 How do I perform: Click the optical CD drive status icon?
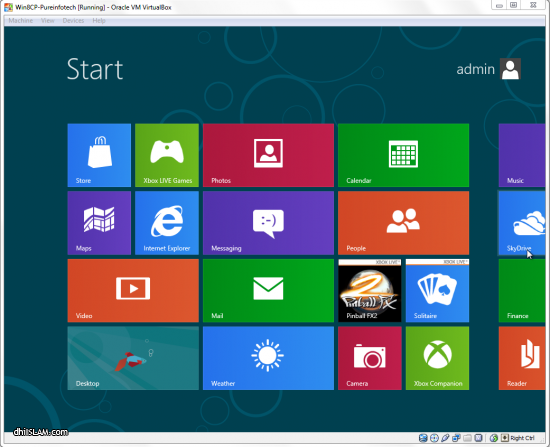[x=434, y=438]
